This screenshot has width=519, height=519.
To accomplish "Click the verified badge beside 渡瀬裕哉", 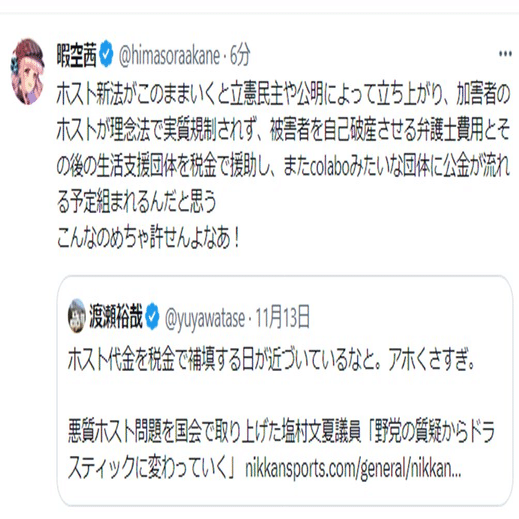I will [x=153, y=317].
